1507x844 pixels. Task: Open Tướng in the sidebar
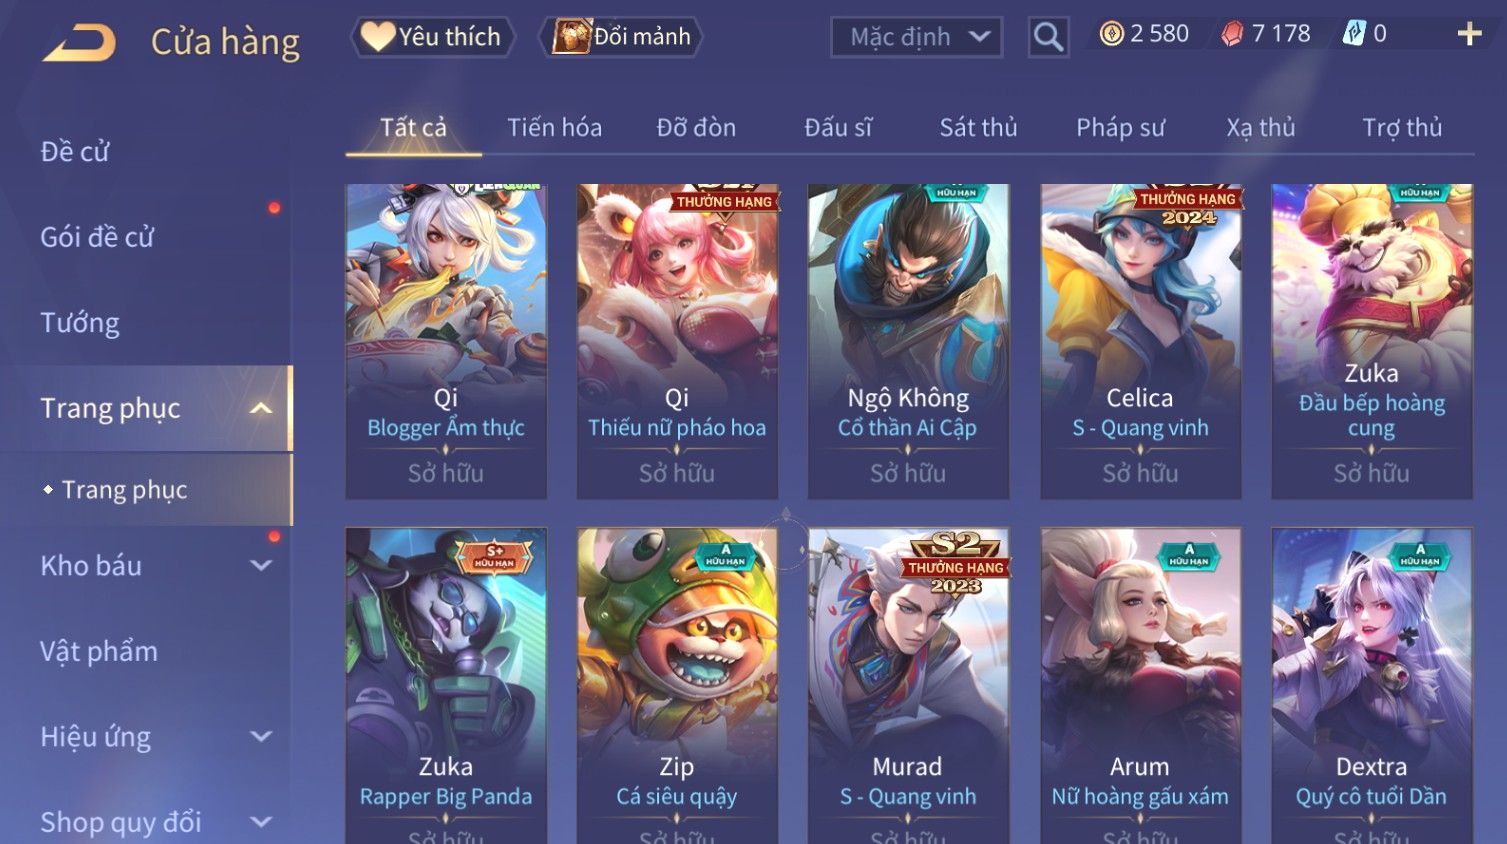pyautogui.click(x=80, y=323)
